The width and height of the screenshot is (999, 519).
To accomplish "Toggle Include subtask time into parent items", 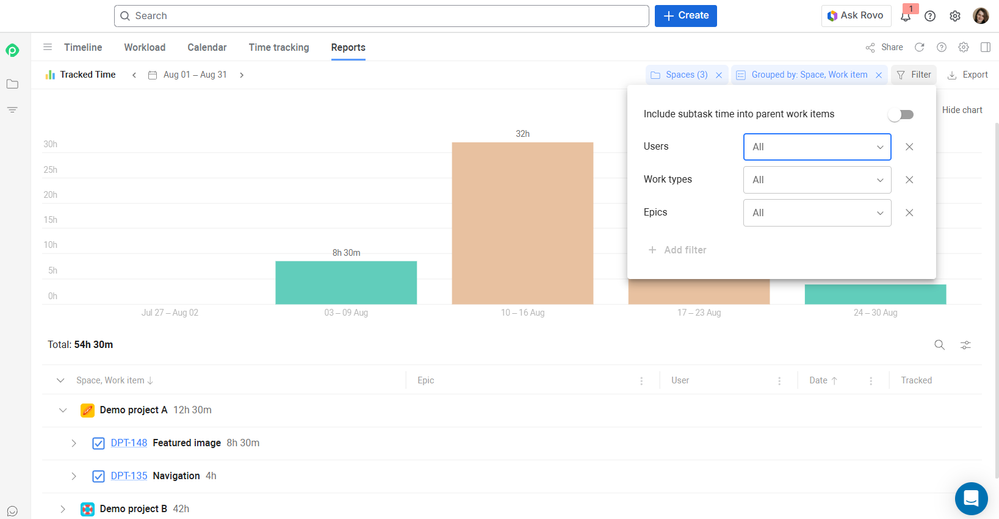I will [901, 115].
